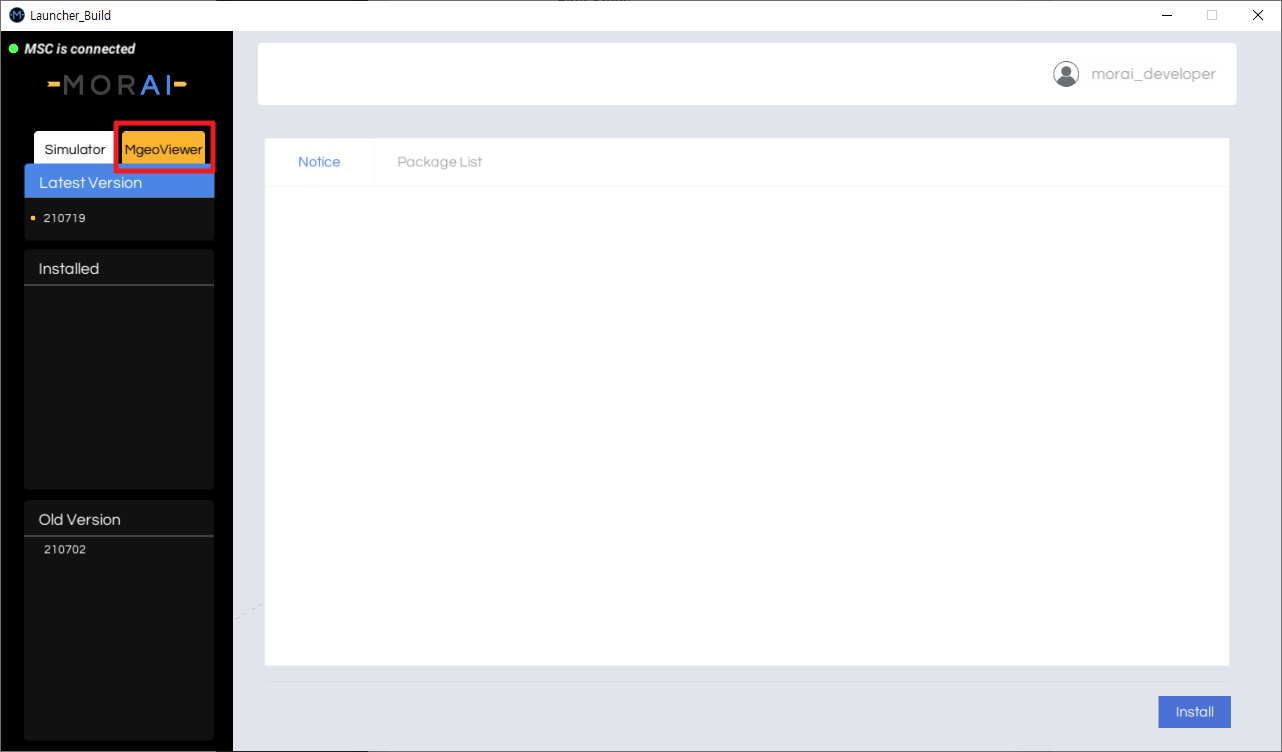1282x752 pixels.
Task: Click the yellow bullet beside version 210719
Action: (33, 218)
